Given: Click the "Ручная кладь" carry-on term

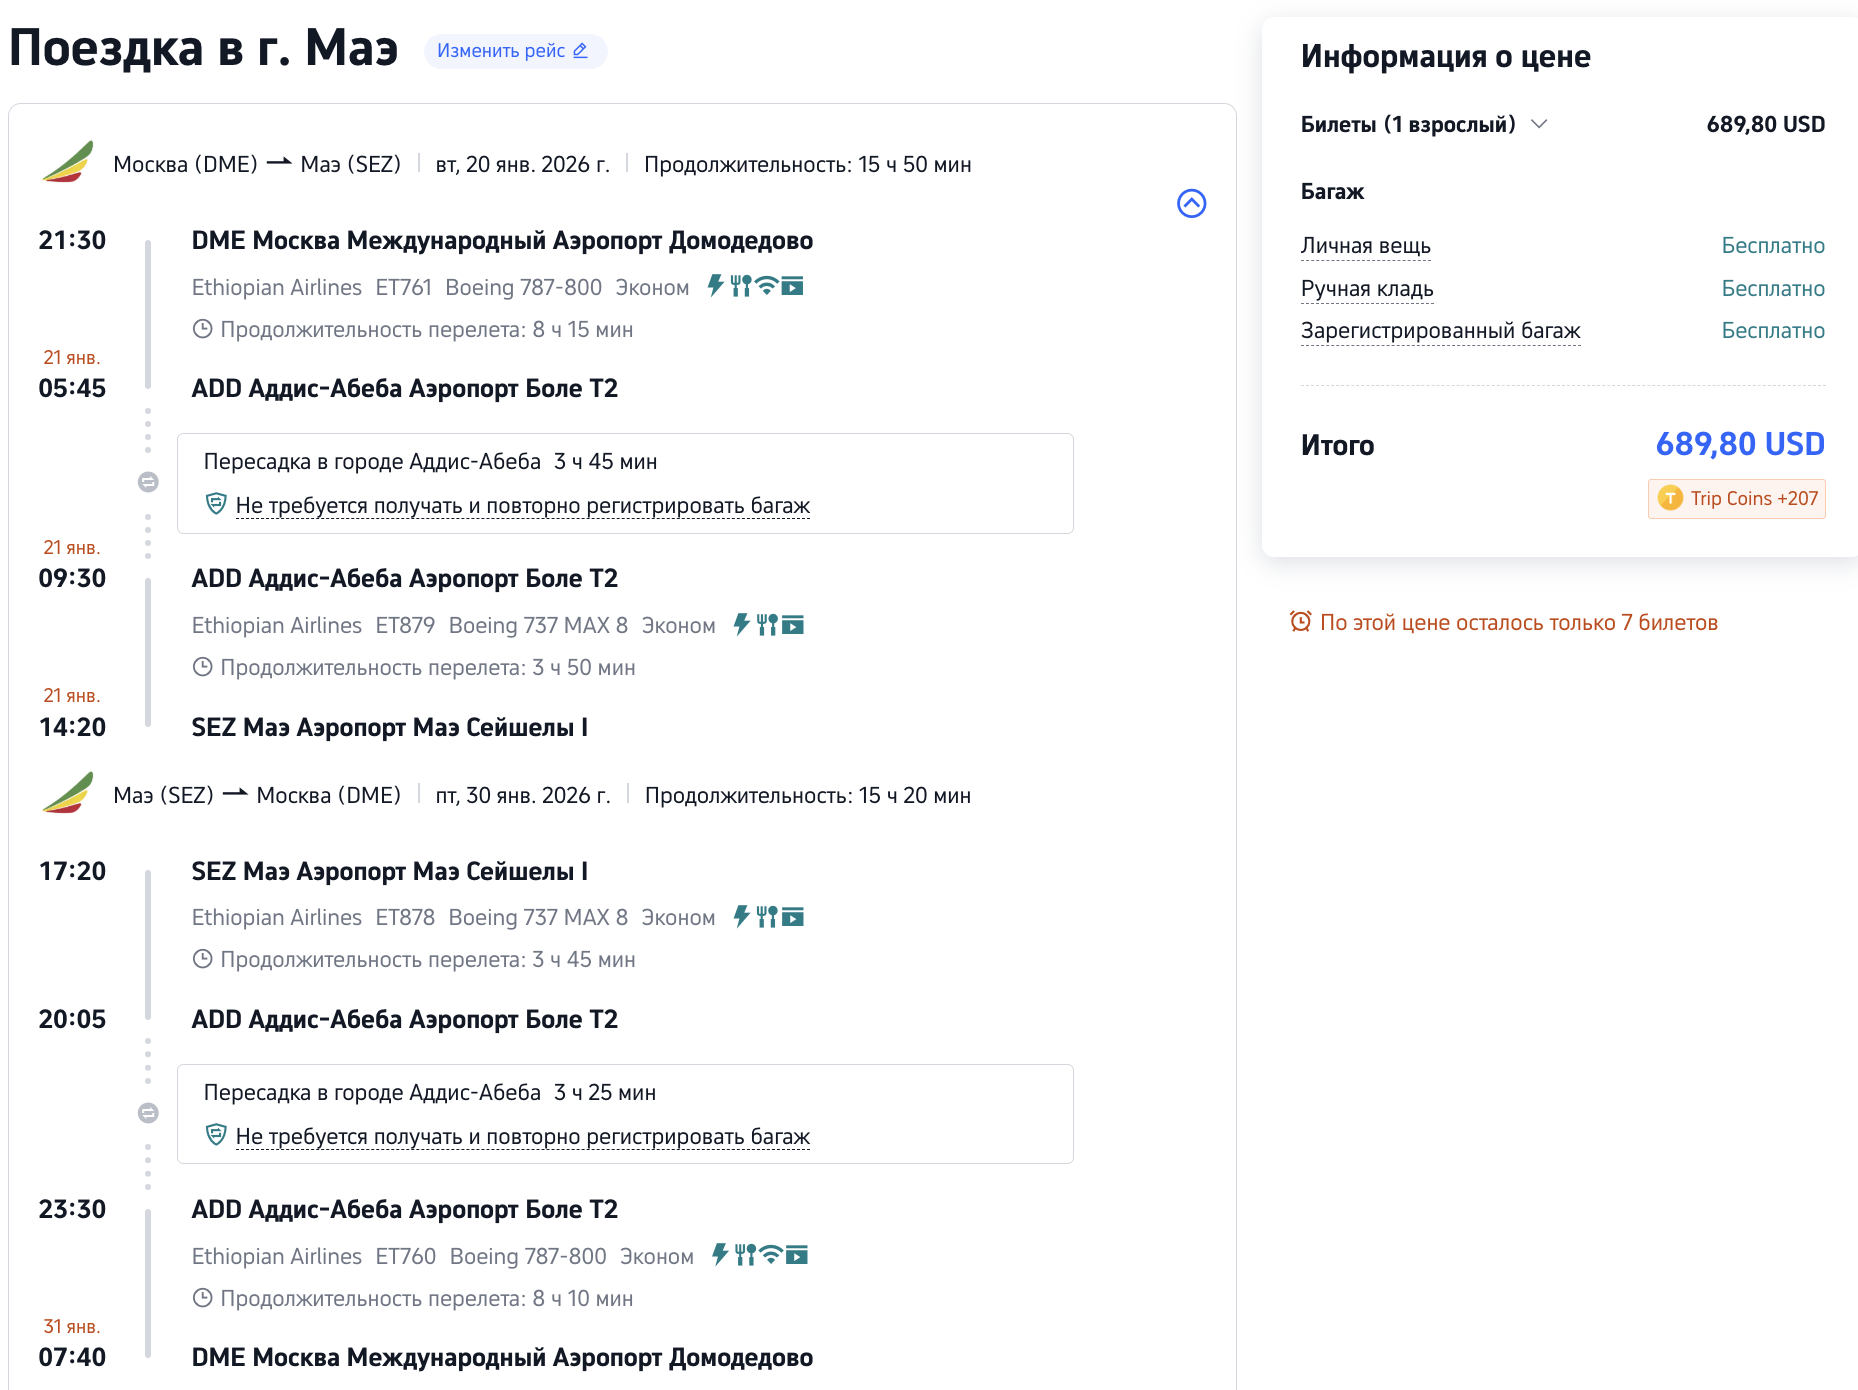Looking at the screenshot, I should coord(1367,289).
